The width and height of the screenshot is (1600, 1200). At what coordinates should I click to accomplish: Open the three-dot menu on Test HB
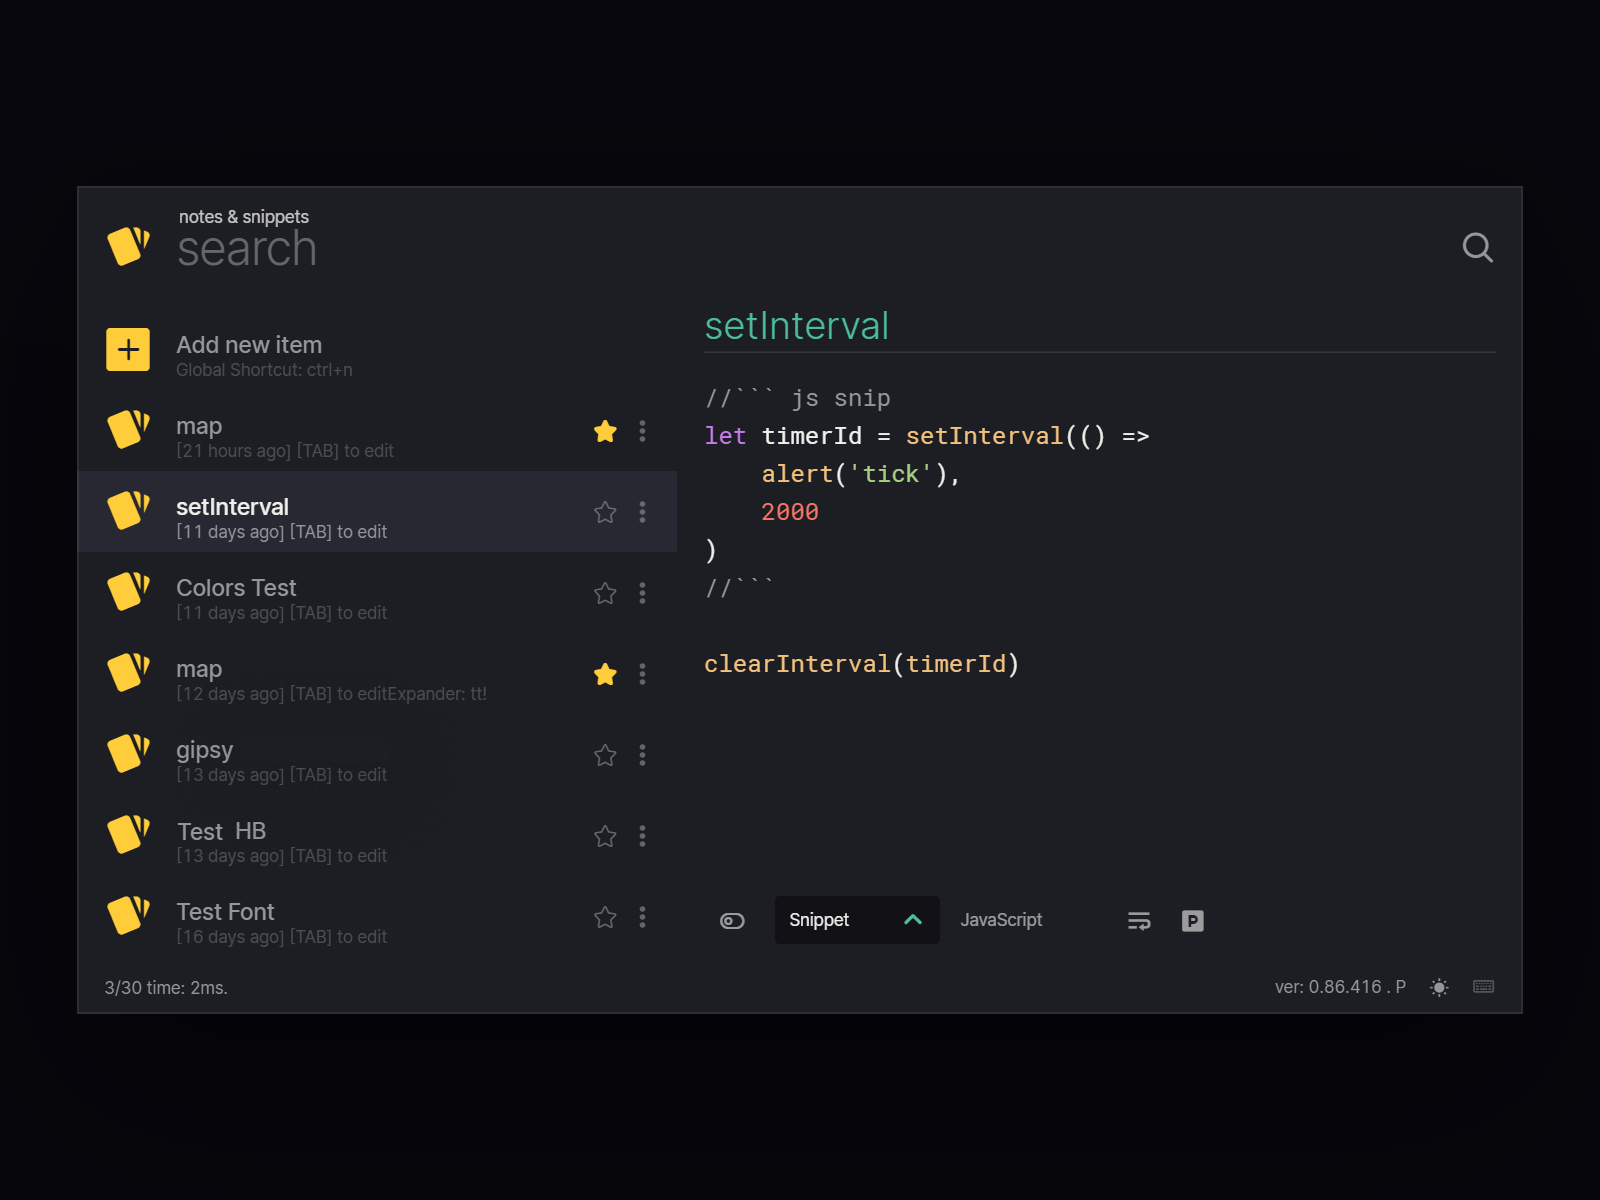click(643, 836)
